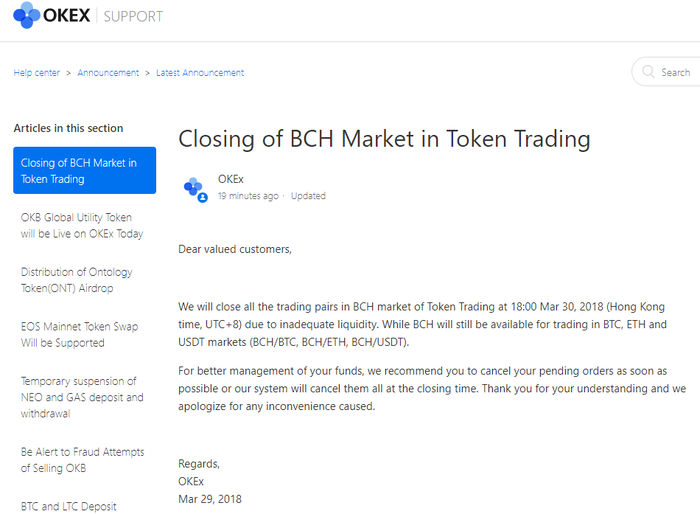The height and width of the screenshot is (514, 700).
Task: Click the Articles in this section heading
Action: pos(68,128)
